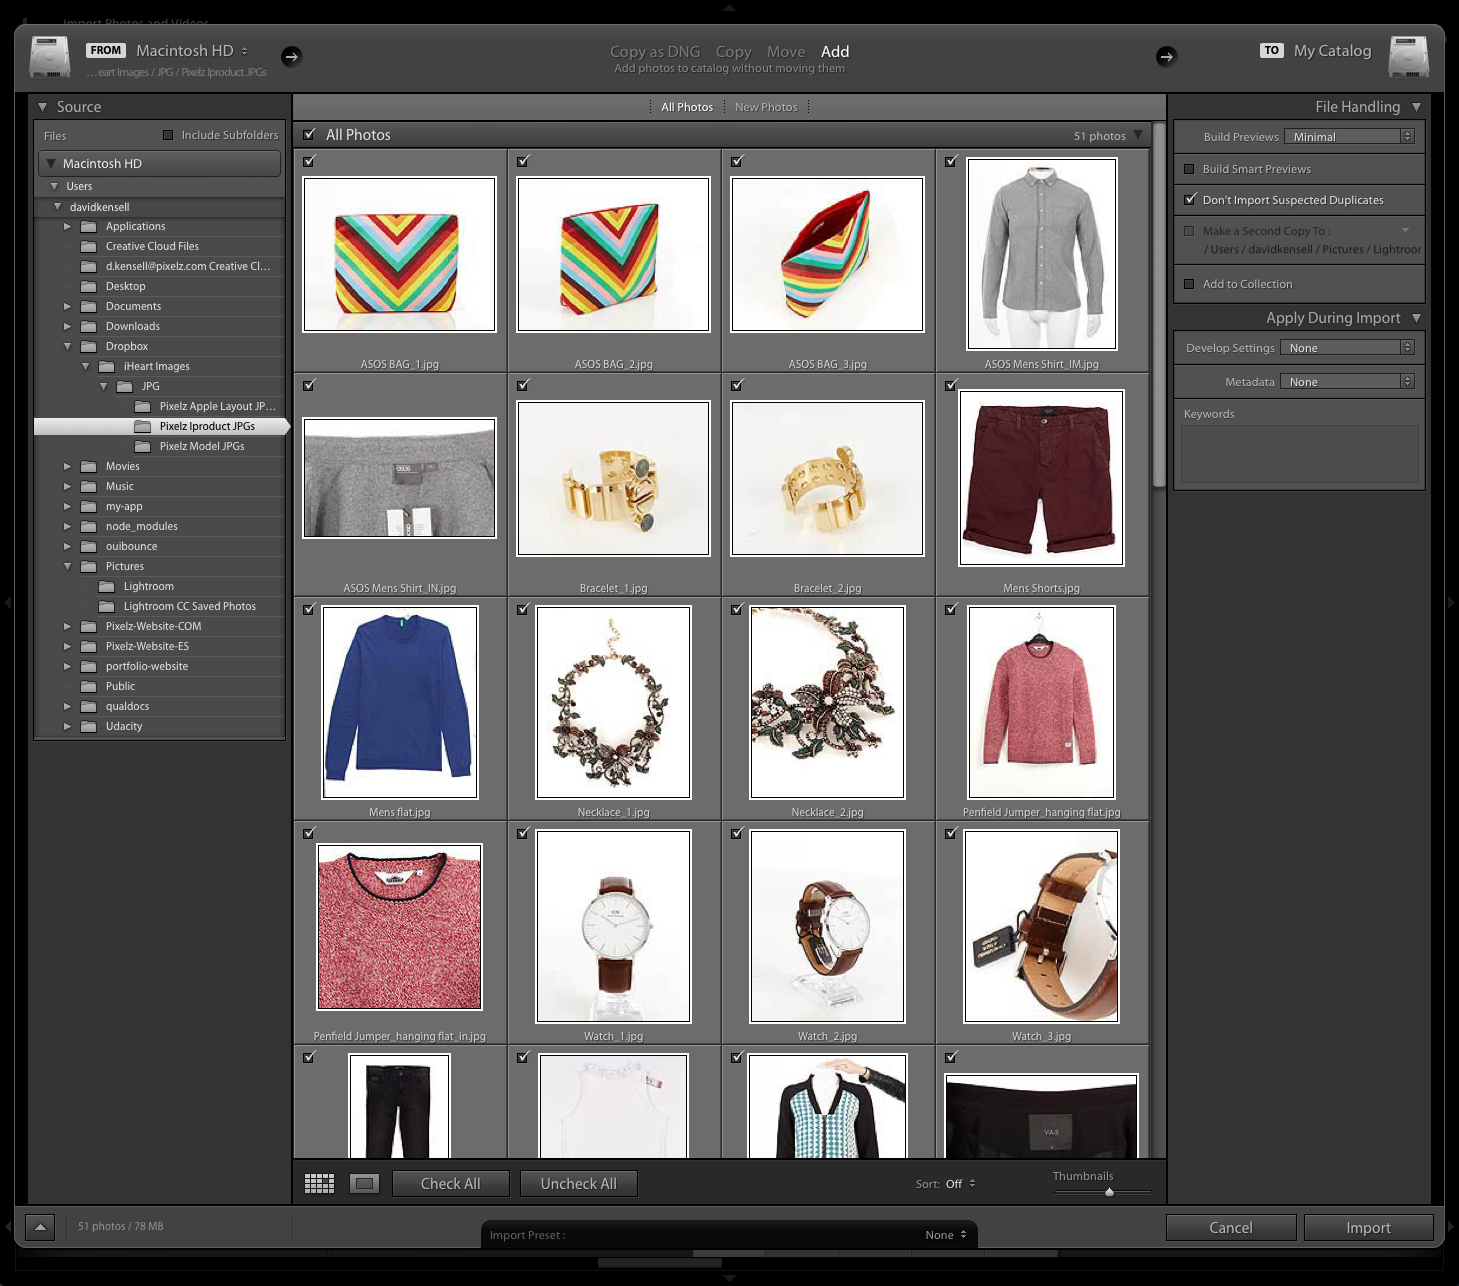
Task: Click the destination arrow button beside My Catalog
Action: tap(1166, 56)
